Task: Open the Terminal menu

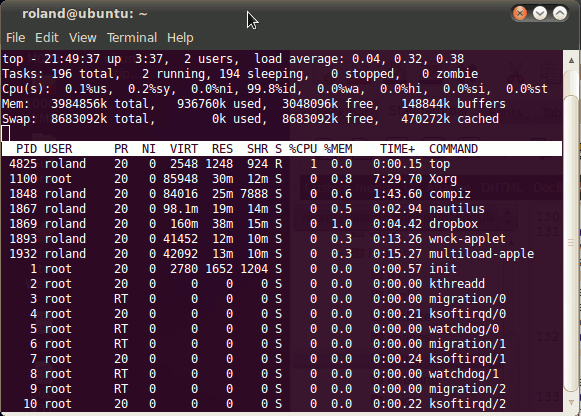Action: click(132, 38)
